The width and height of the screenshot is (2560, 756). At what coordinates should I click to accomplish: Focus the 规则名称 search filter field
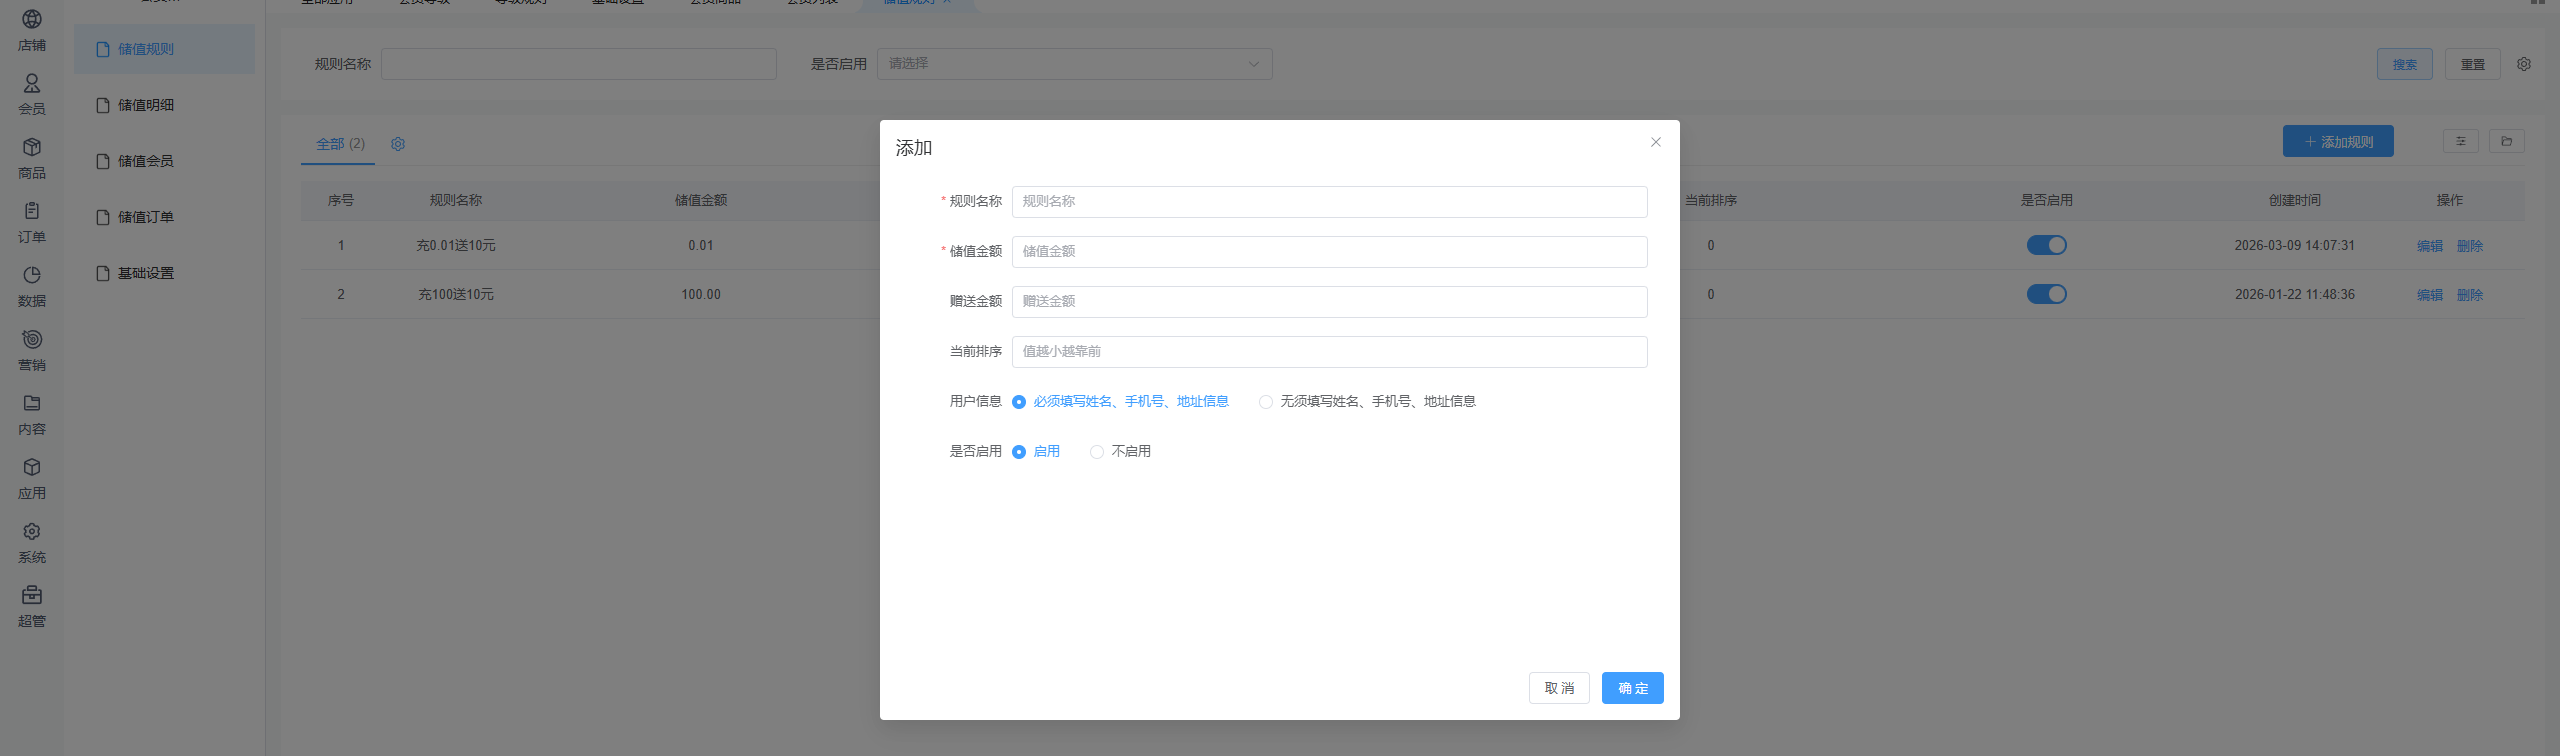578,64
